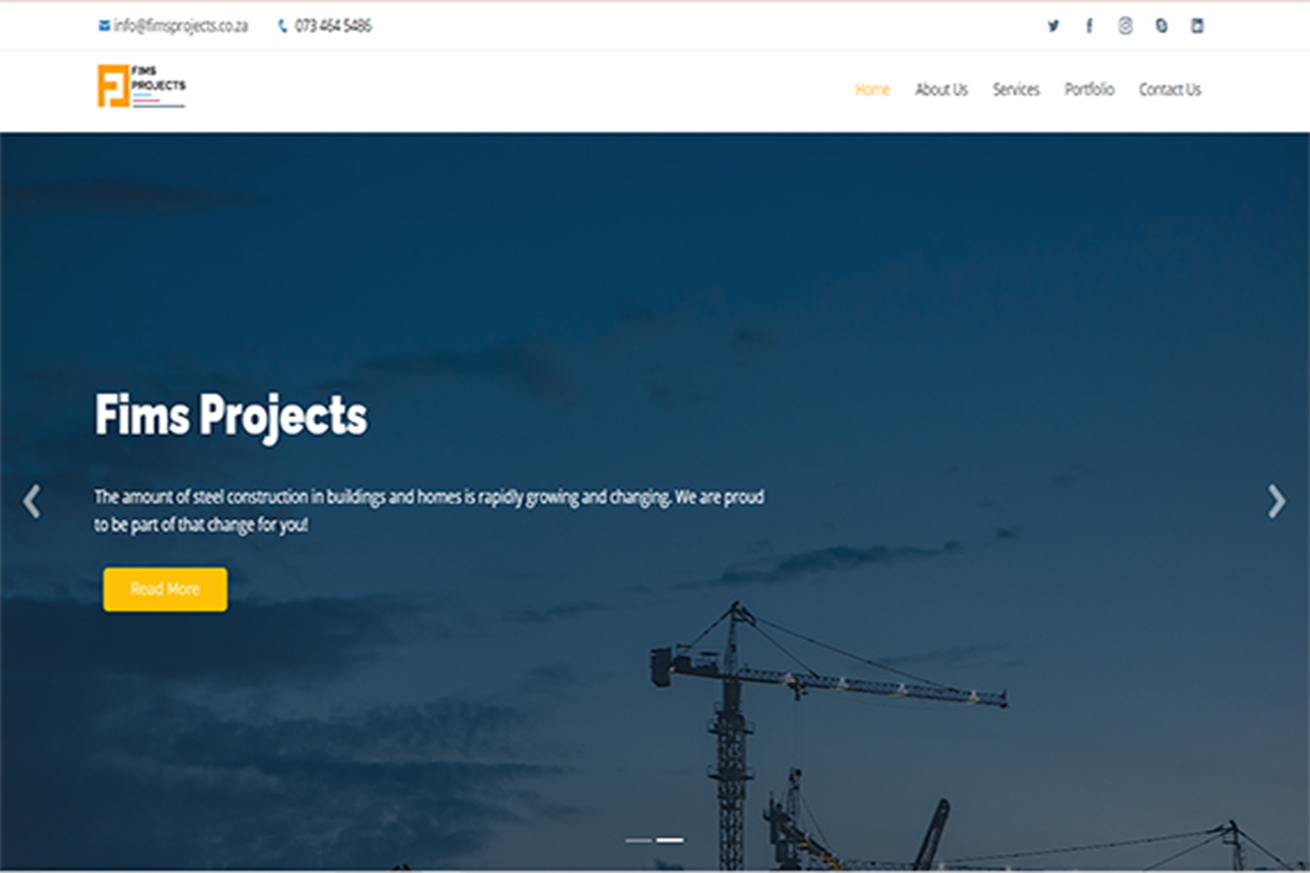This screenshot has height=873, width=1310.
Task: Go to the Home menu item
Action: (x=872, y=90)
